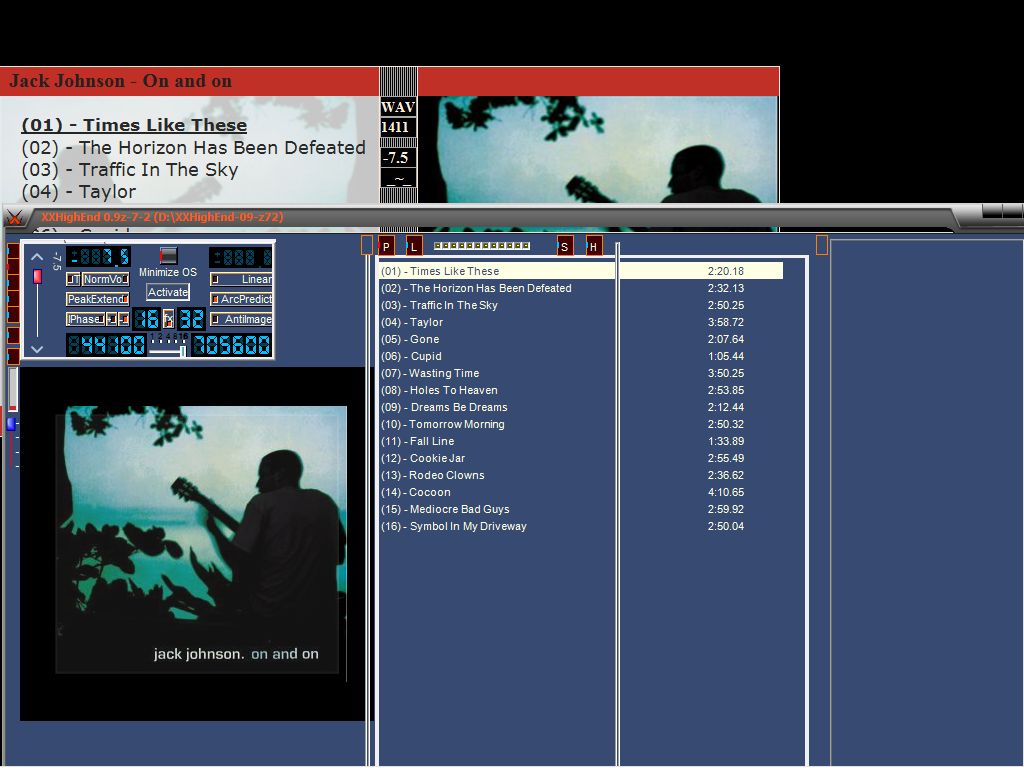The width and height of the screenshot is (1024, 768).
Task: Select track (07) - Wasting Time
Action: pos(581,373)
